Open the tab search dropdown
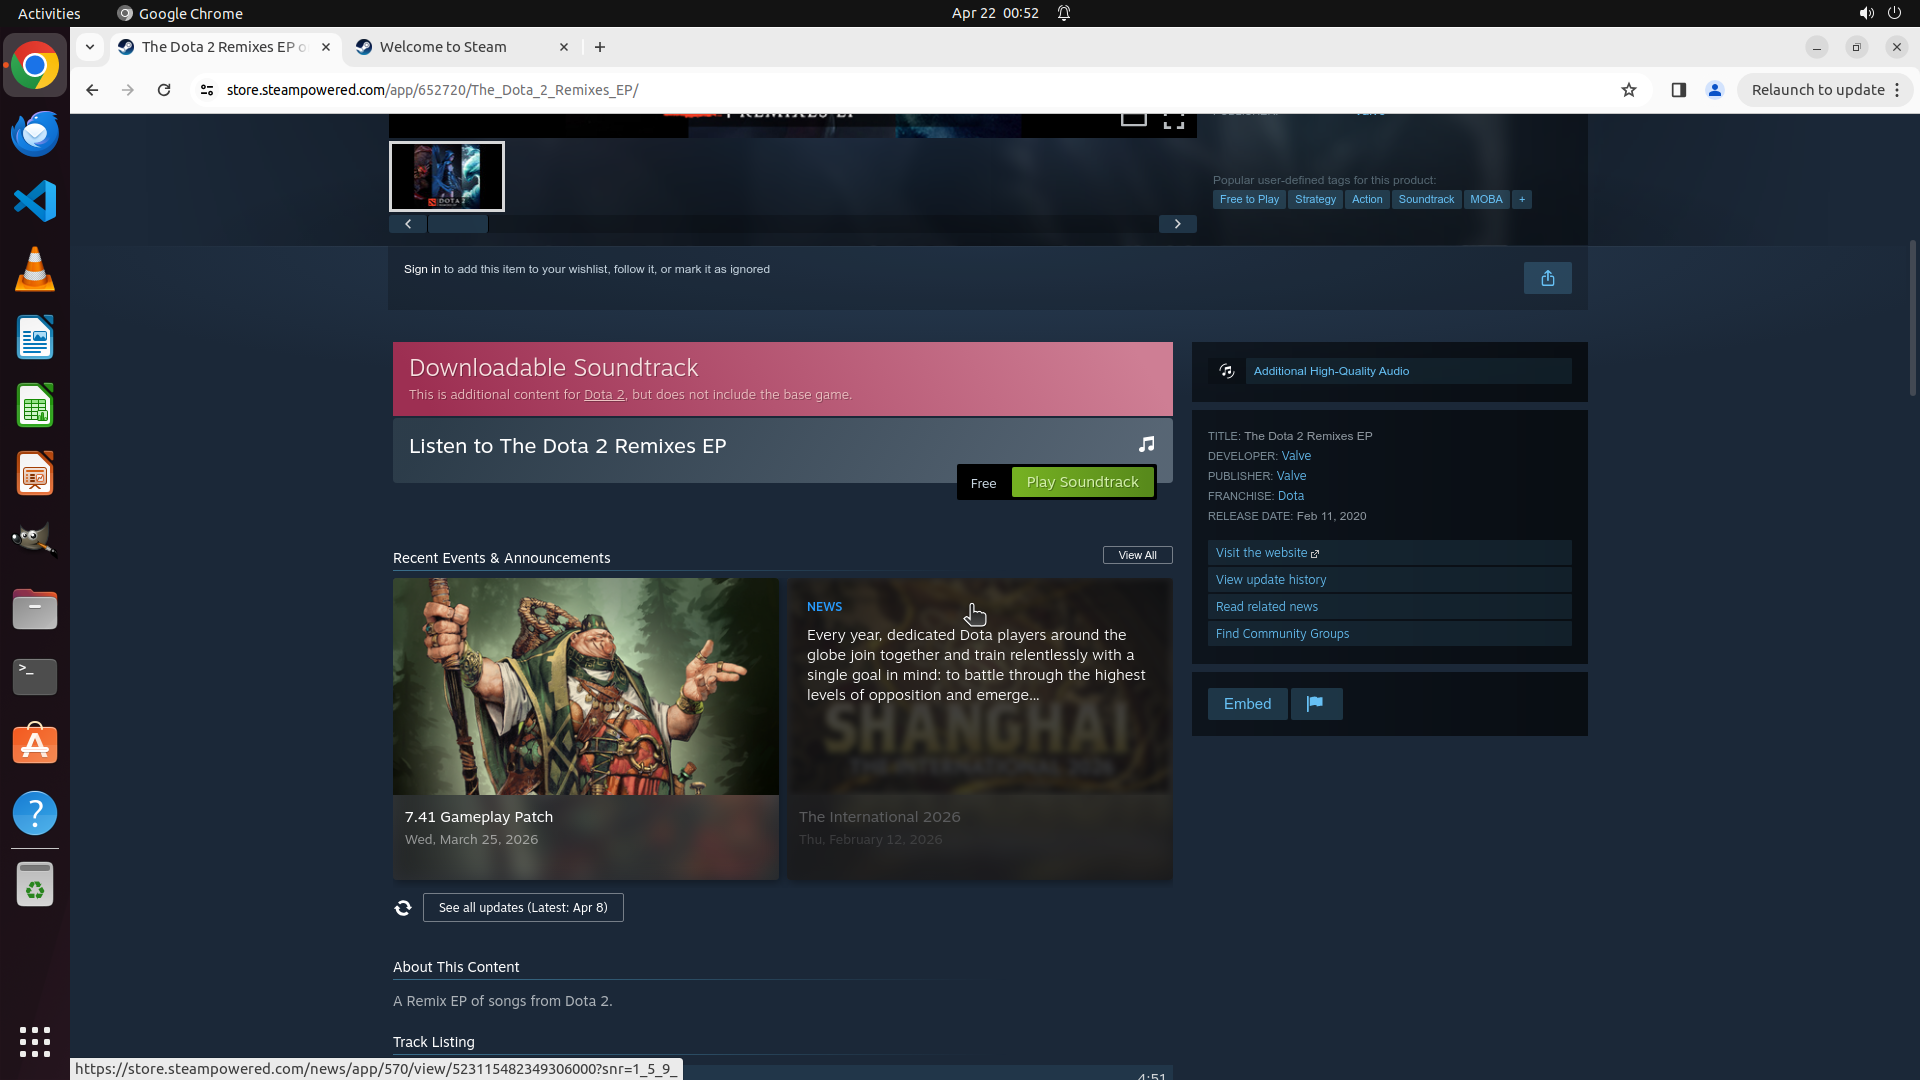The image size is (1920, 1080). (x=90, y=47)
